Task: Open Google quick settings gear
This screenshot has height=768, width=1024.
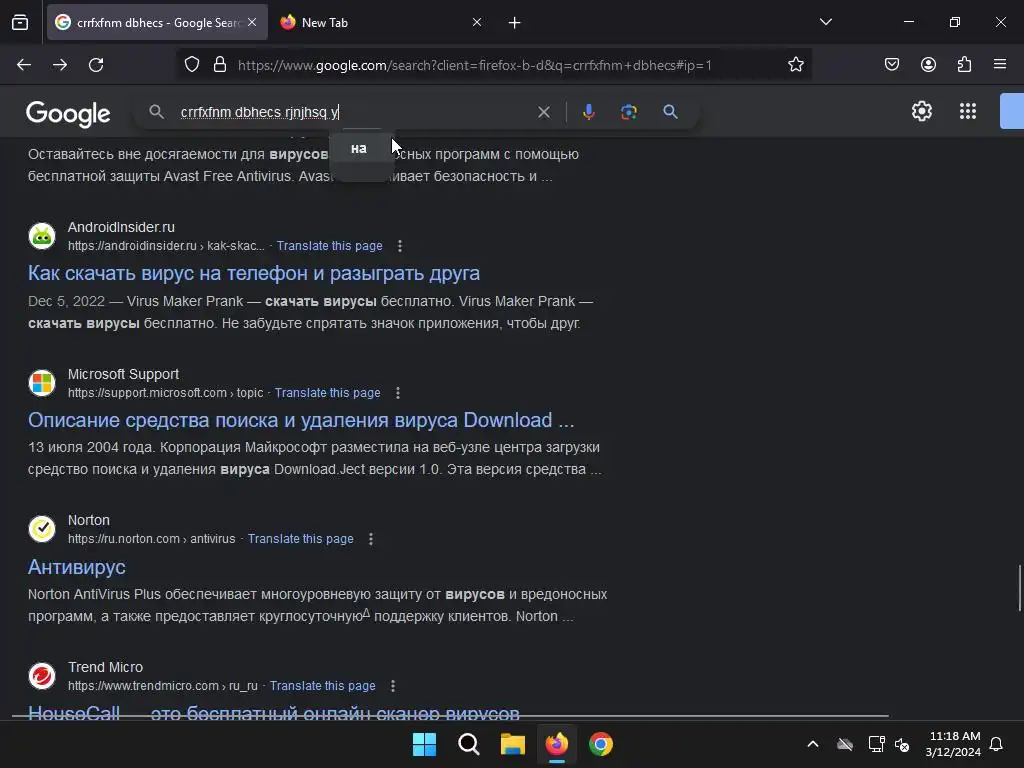Action: click(921, 111)
